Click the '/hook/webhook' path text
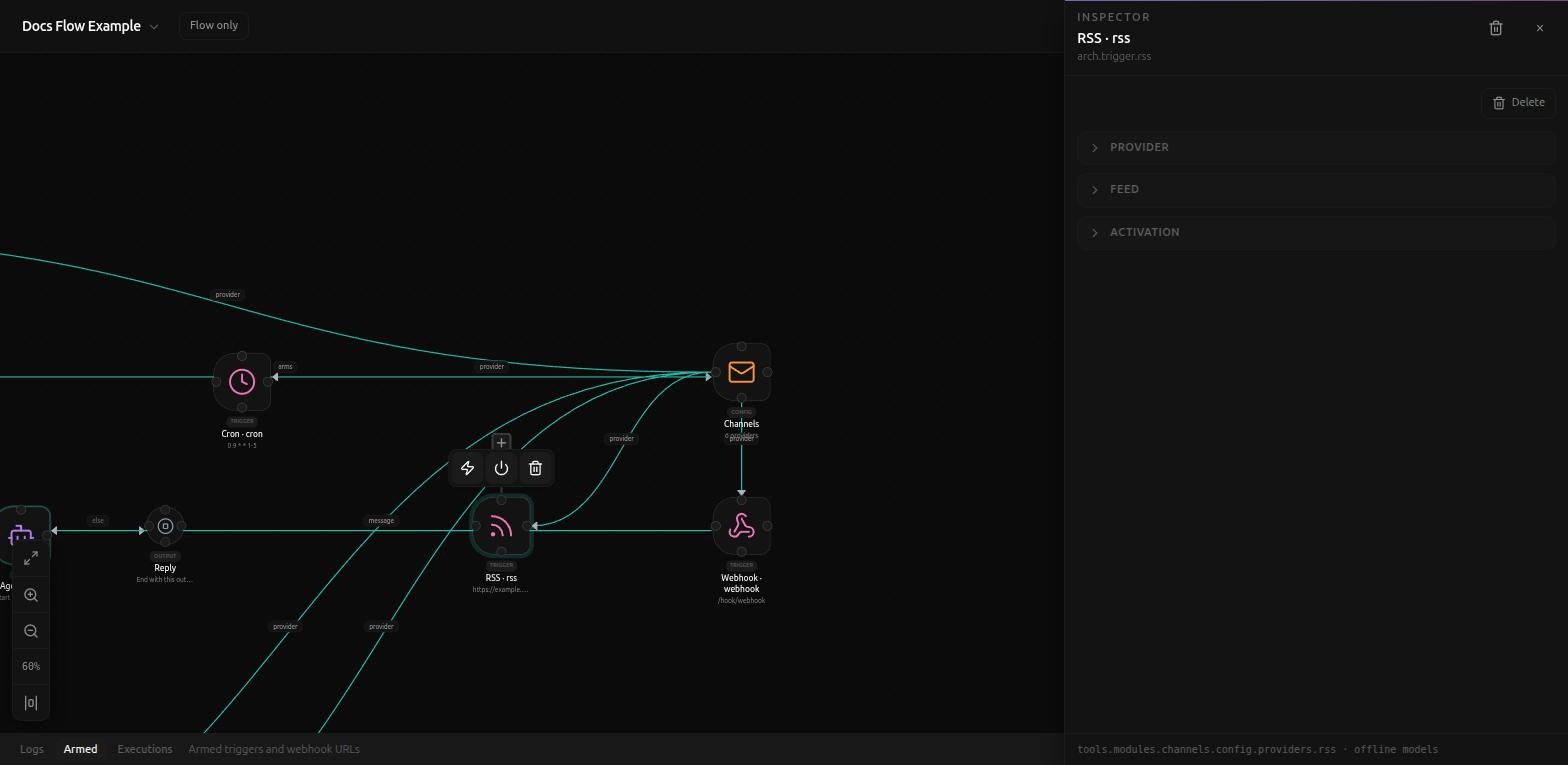Viewport: 1568px width, 765px height. click(x=741, y=601)
